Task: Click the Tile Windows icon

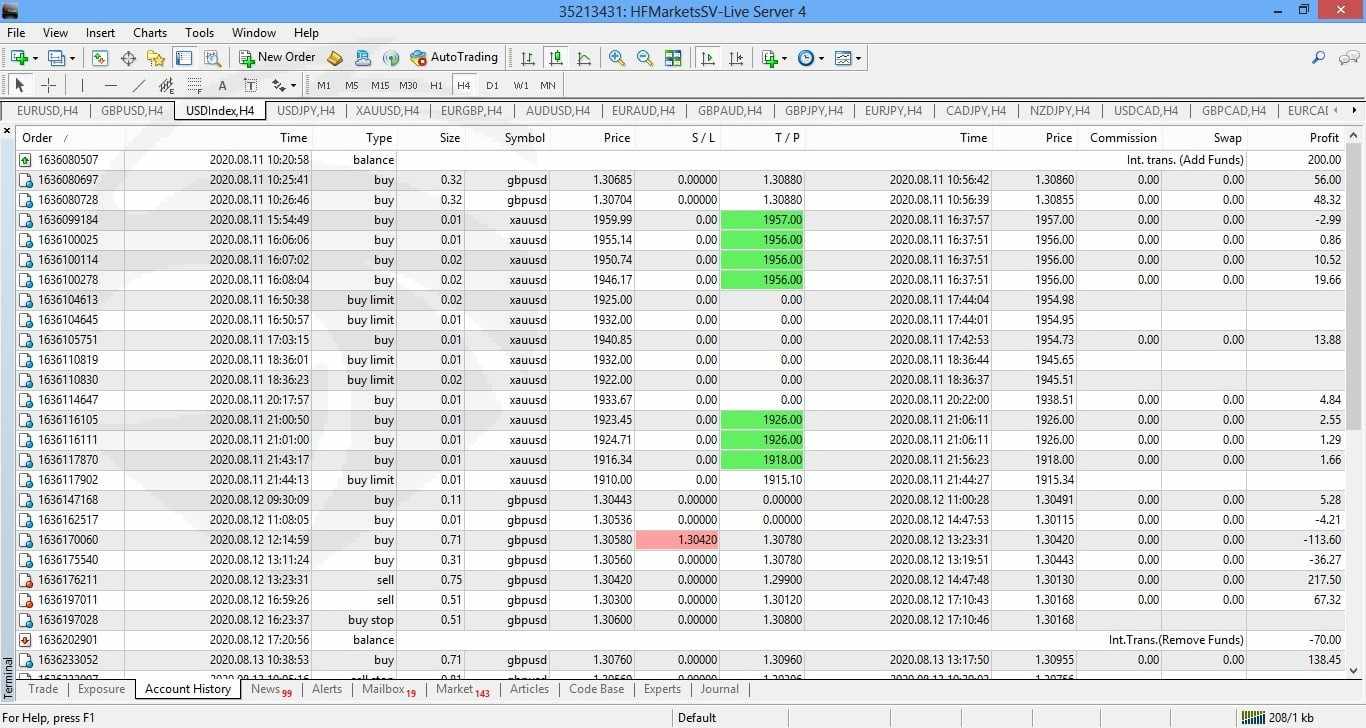Action: click(x=673, y=58)
